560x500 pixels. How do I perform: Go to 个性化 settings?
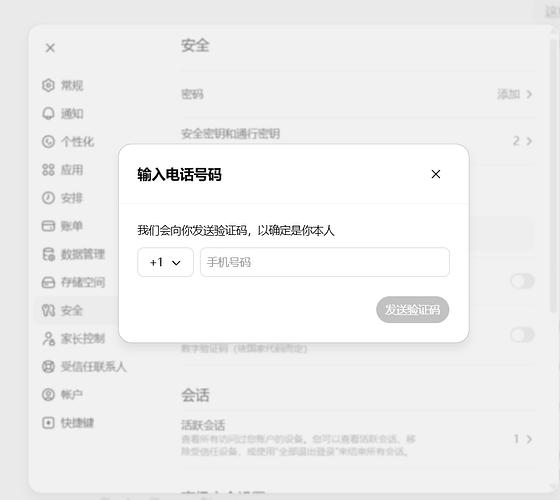pyautogui.click(x=78, y=141)
